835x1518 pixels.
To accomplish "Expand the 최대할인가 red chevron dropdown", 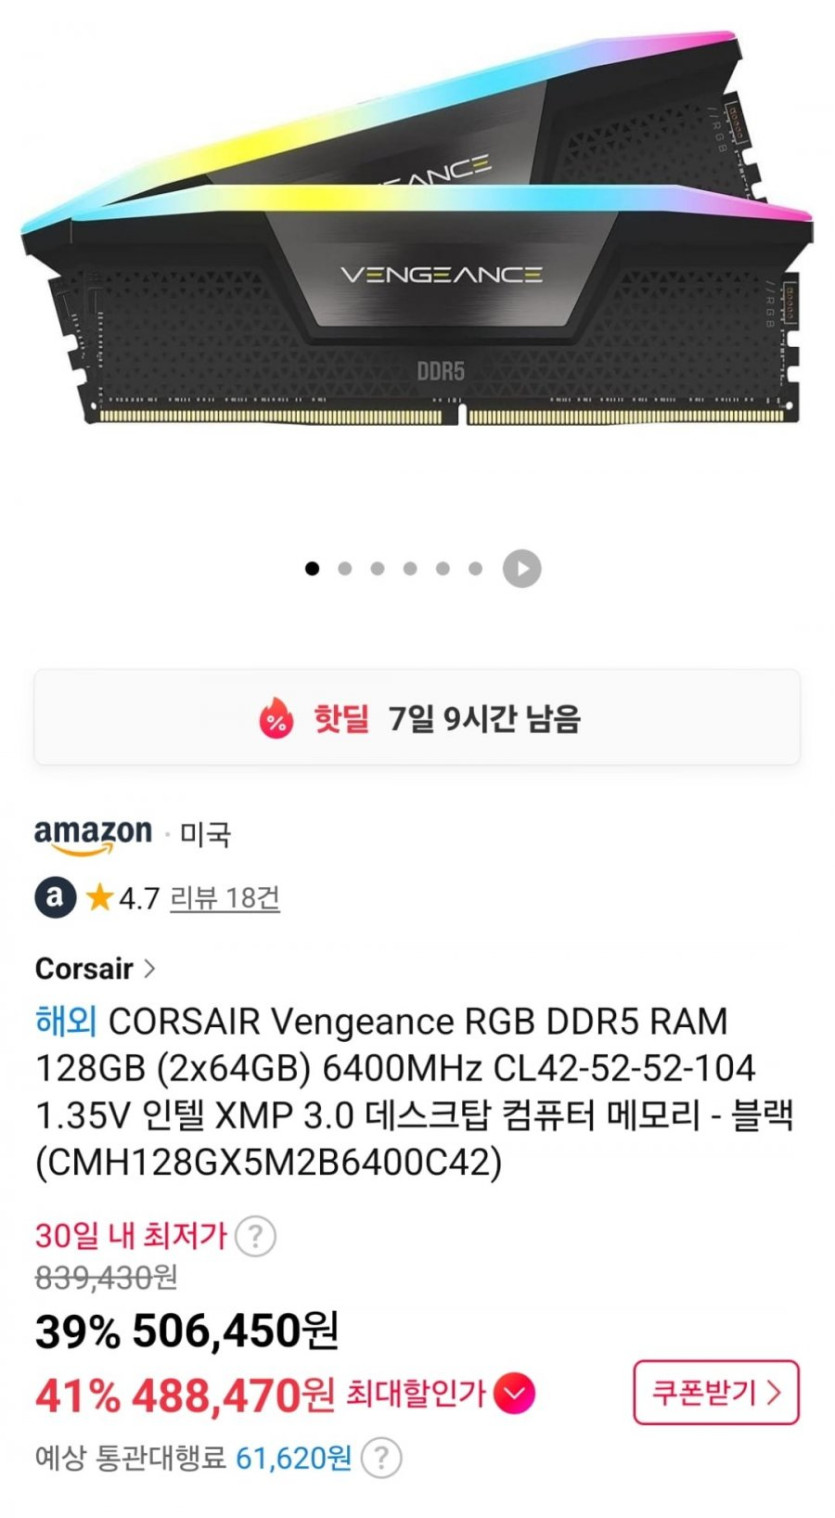I will click(x=514, y=1393).
